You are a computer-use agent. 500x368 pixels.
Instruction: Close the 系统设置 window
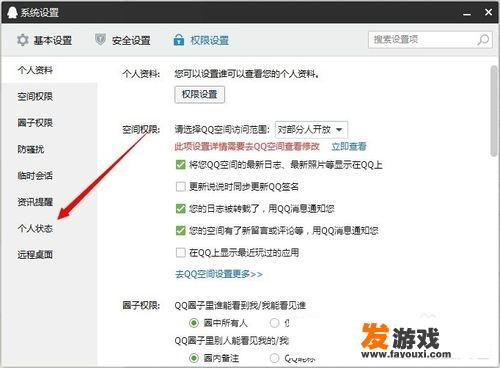pos(488,13)
